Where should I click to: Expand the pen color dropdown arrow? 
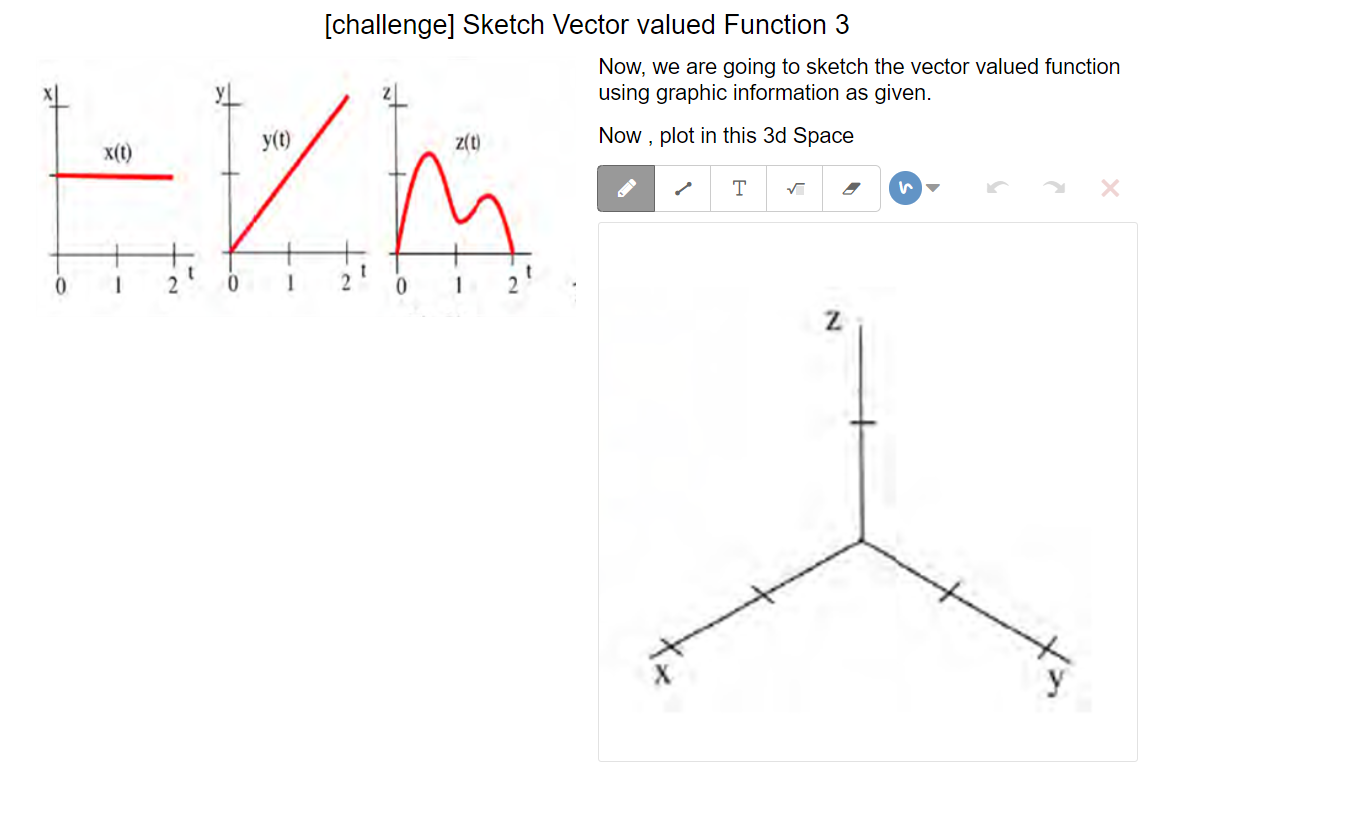pos(933,188)
